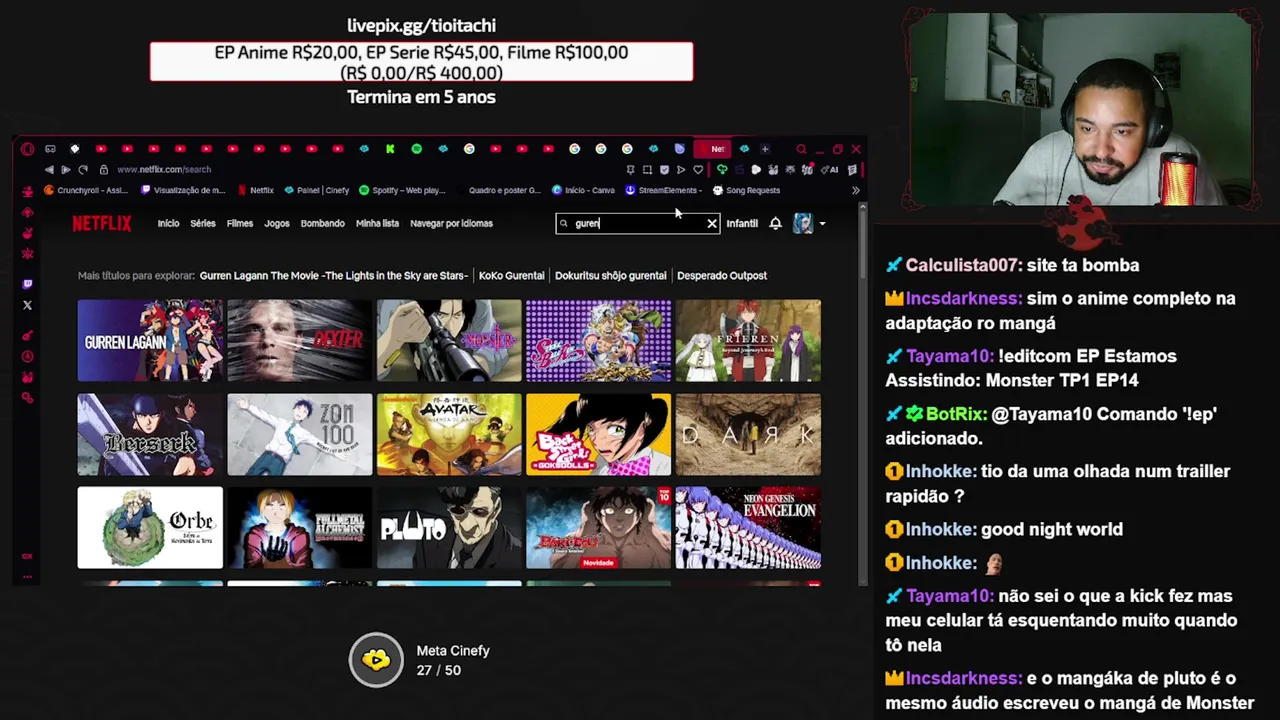
Task: Open the Back Street Girls title card
Action: point(599,434)
